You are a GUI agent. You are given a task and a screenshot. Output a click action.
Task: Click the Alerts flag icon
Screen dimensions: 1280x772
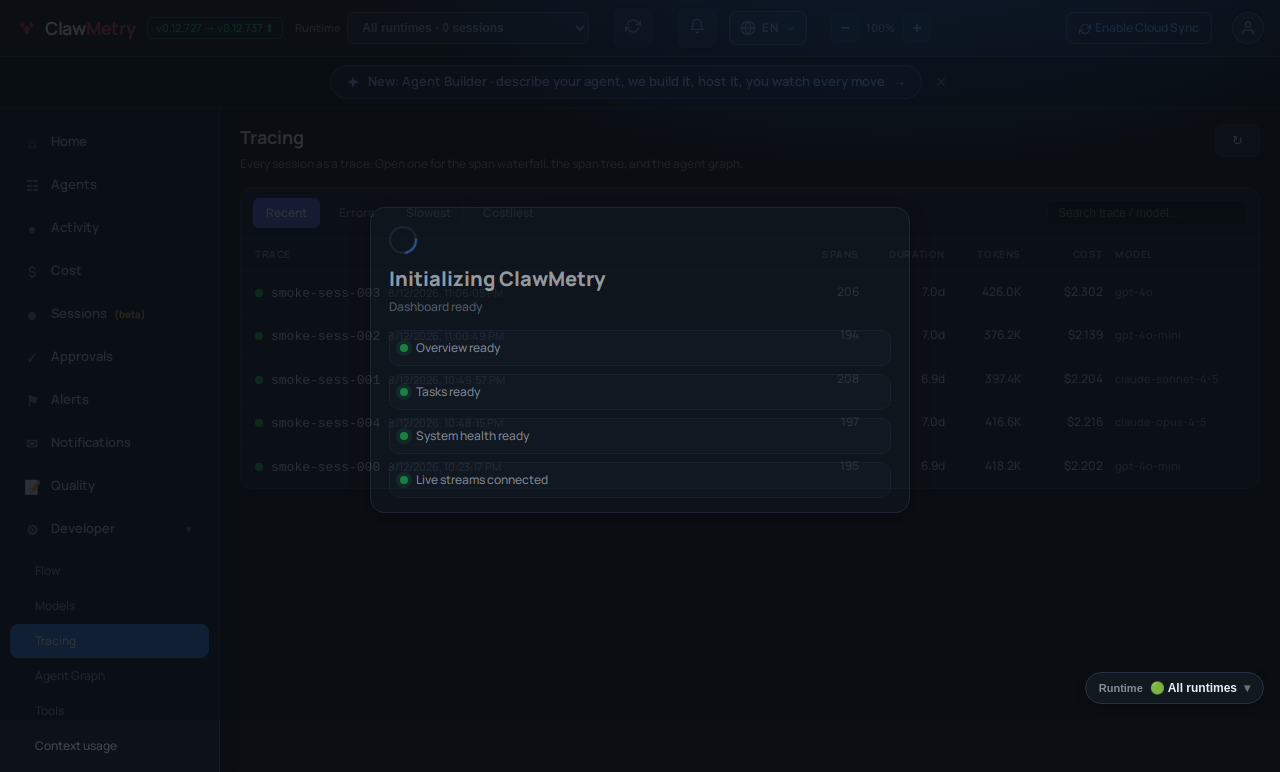pyautogui.click(x=32, y=401)
